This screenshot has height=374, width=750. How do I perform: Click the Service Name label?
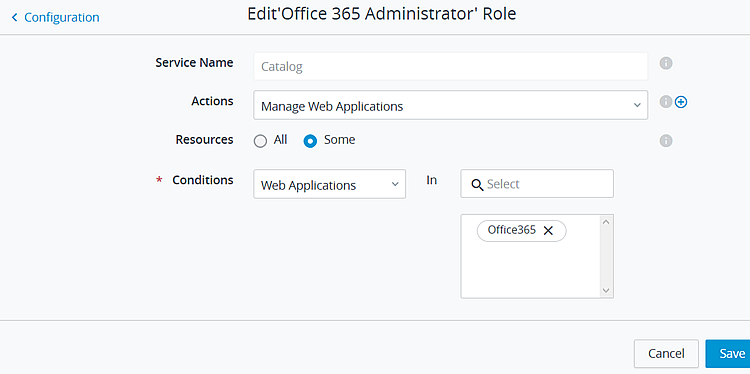click(x=194, y=63)
